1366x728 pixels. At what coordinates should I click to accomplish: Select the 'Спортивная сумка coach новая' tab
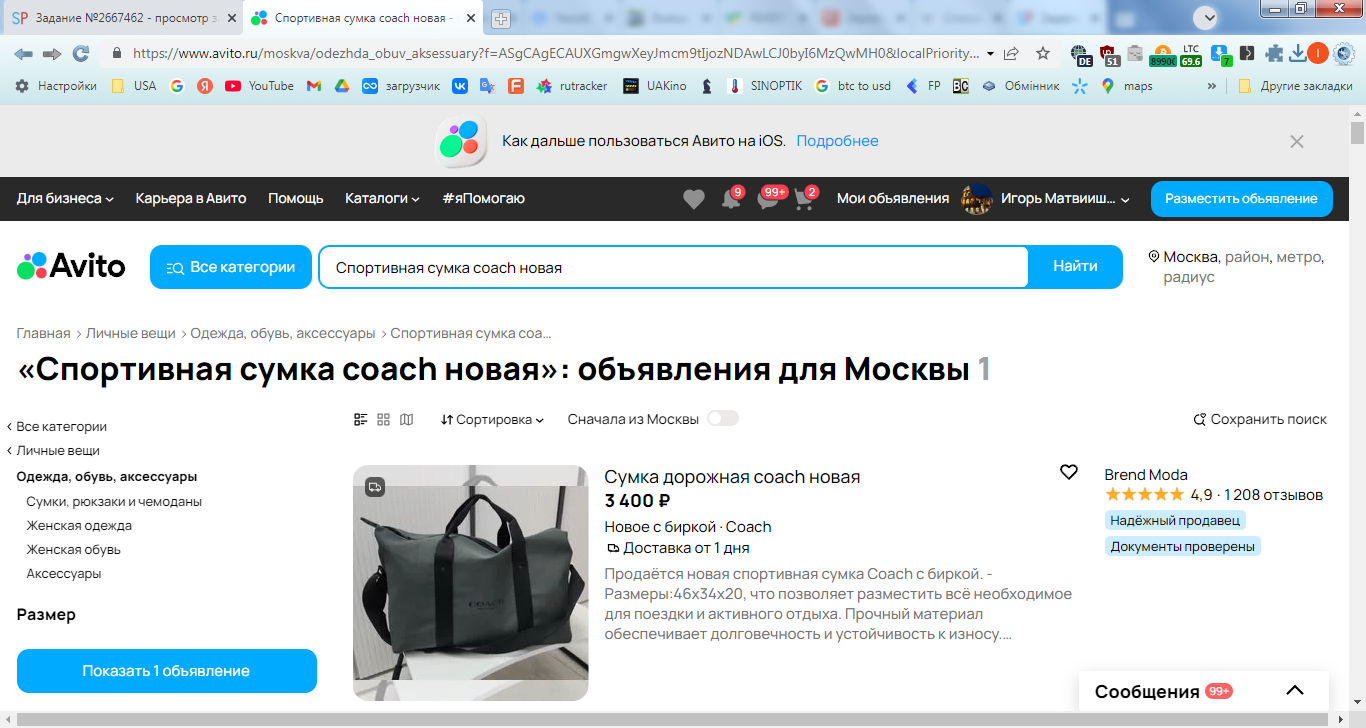(x=362, y=18)
